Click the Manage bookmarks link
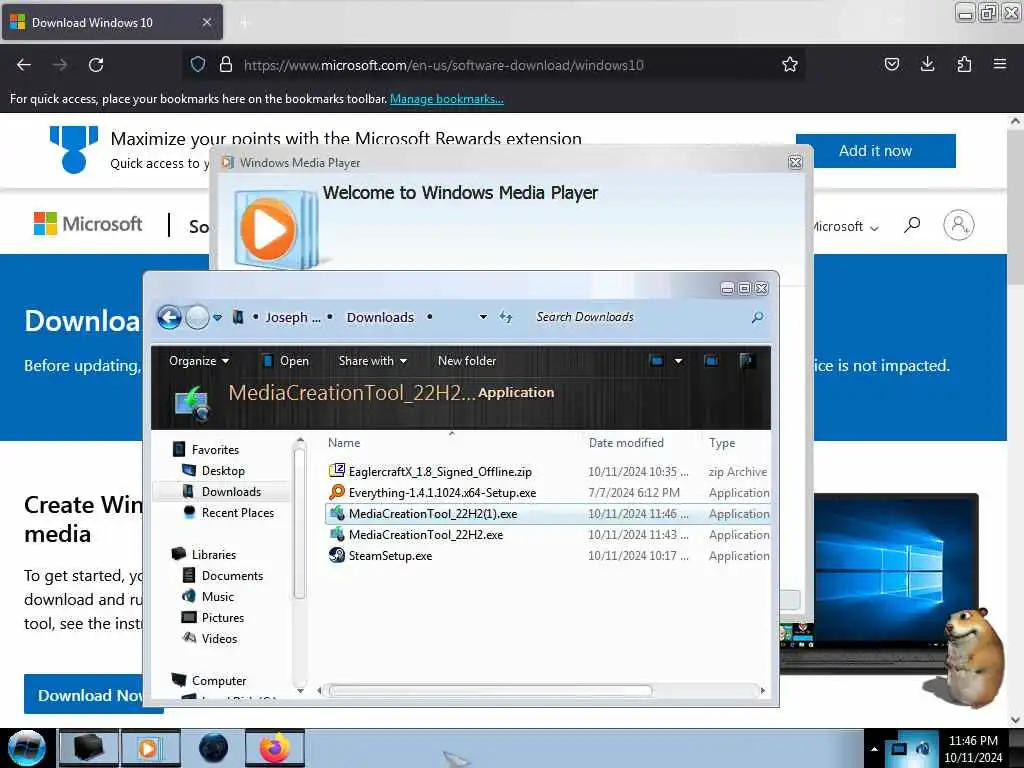 [447, 99]
